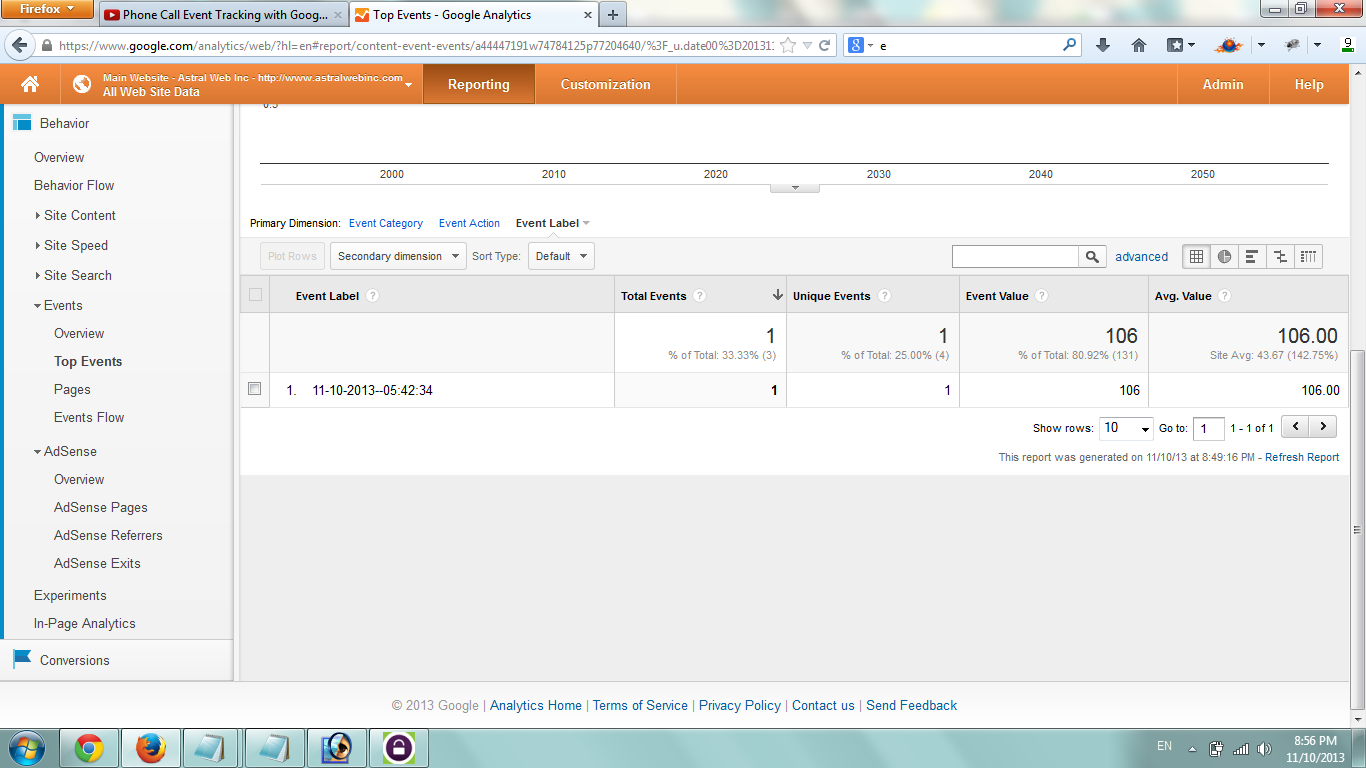Collapse the chart with the arrow handle

(x=795, y=187)
